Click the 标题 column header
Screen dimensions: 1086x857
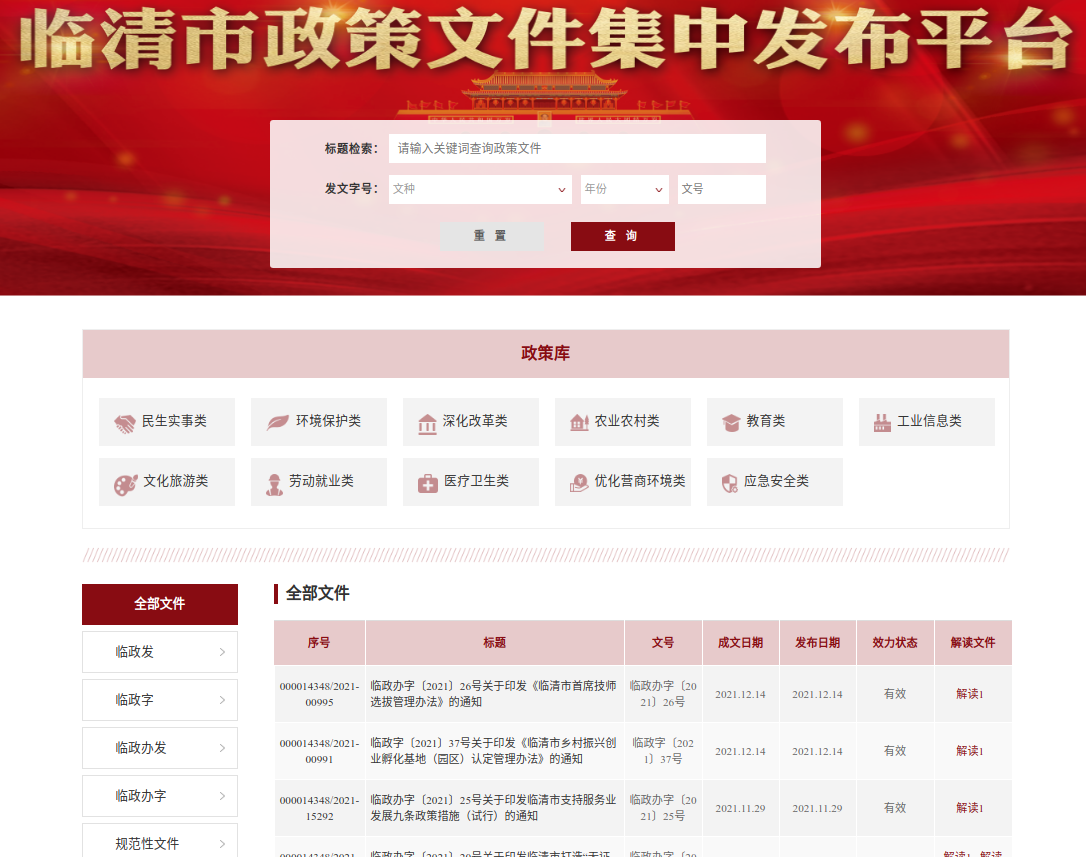(495, 643)
